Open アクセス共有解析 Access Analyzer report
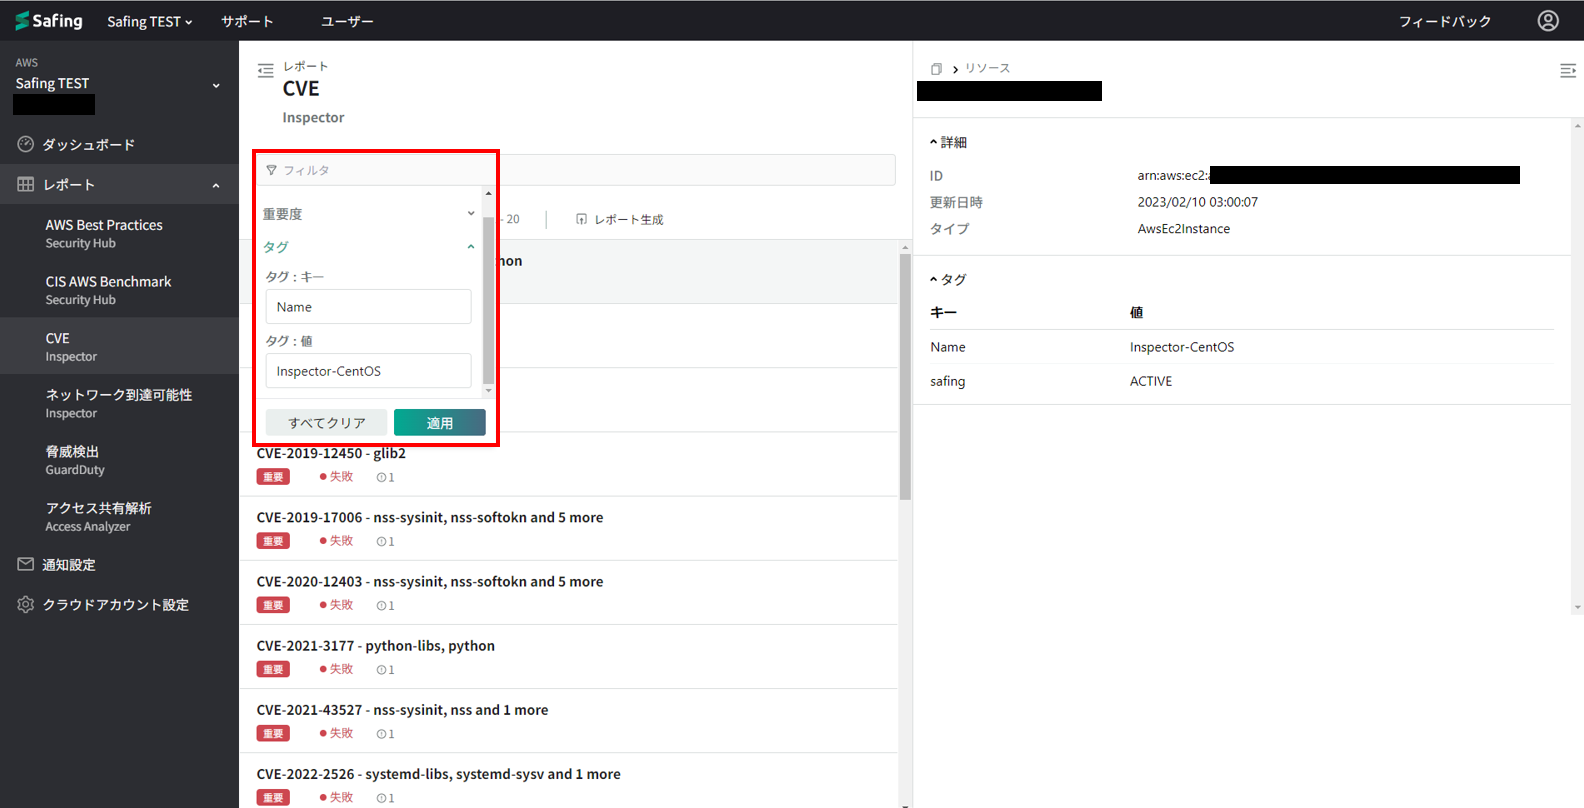Viewport: 1584px width, 808px height. (119, 516)
